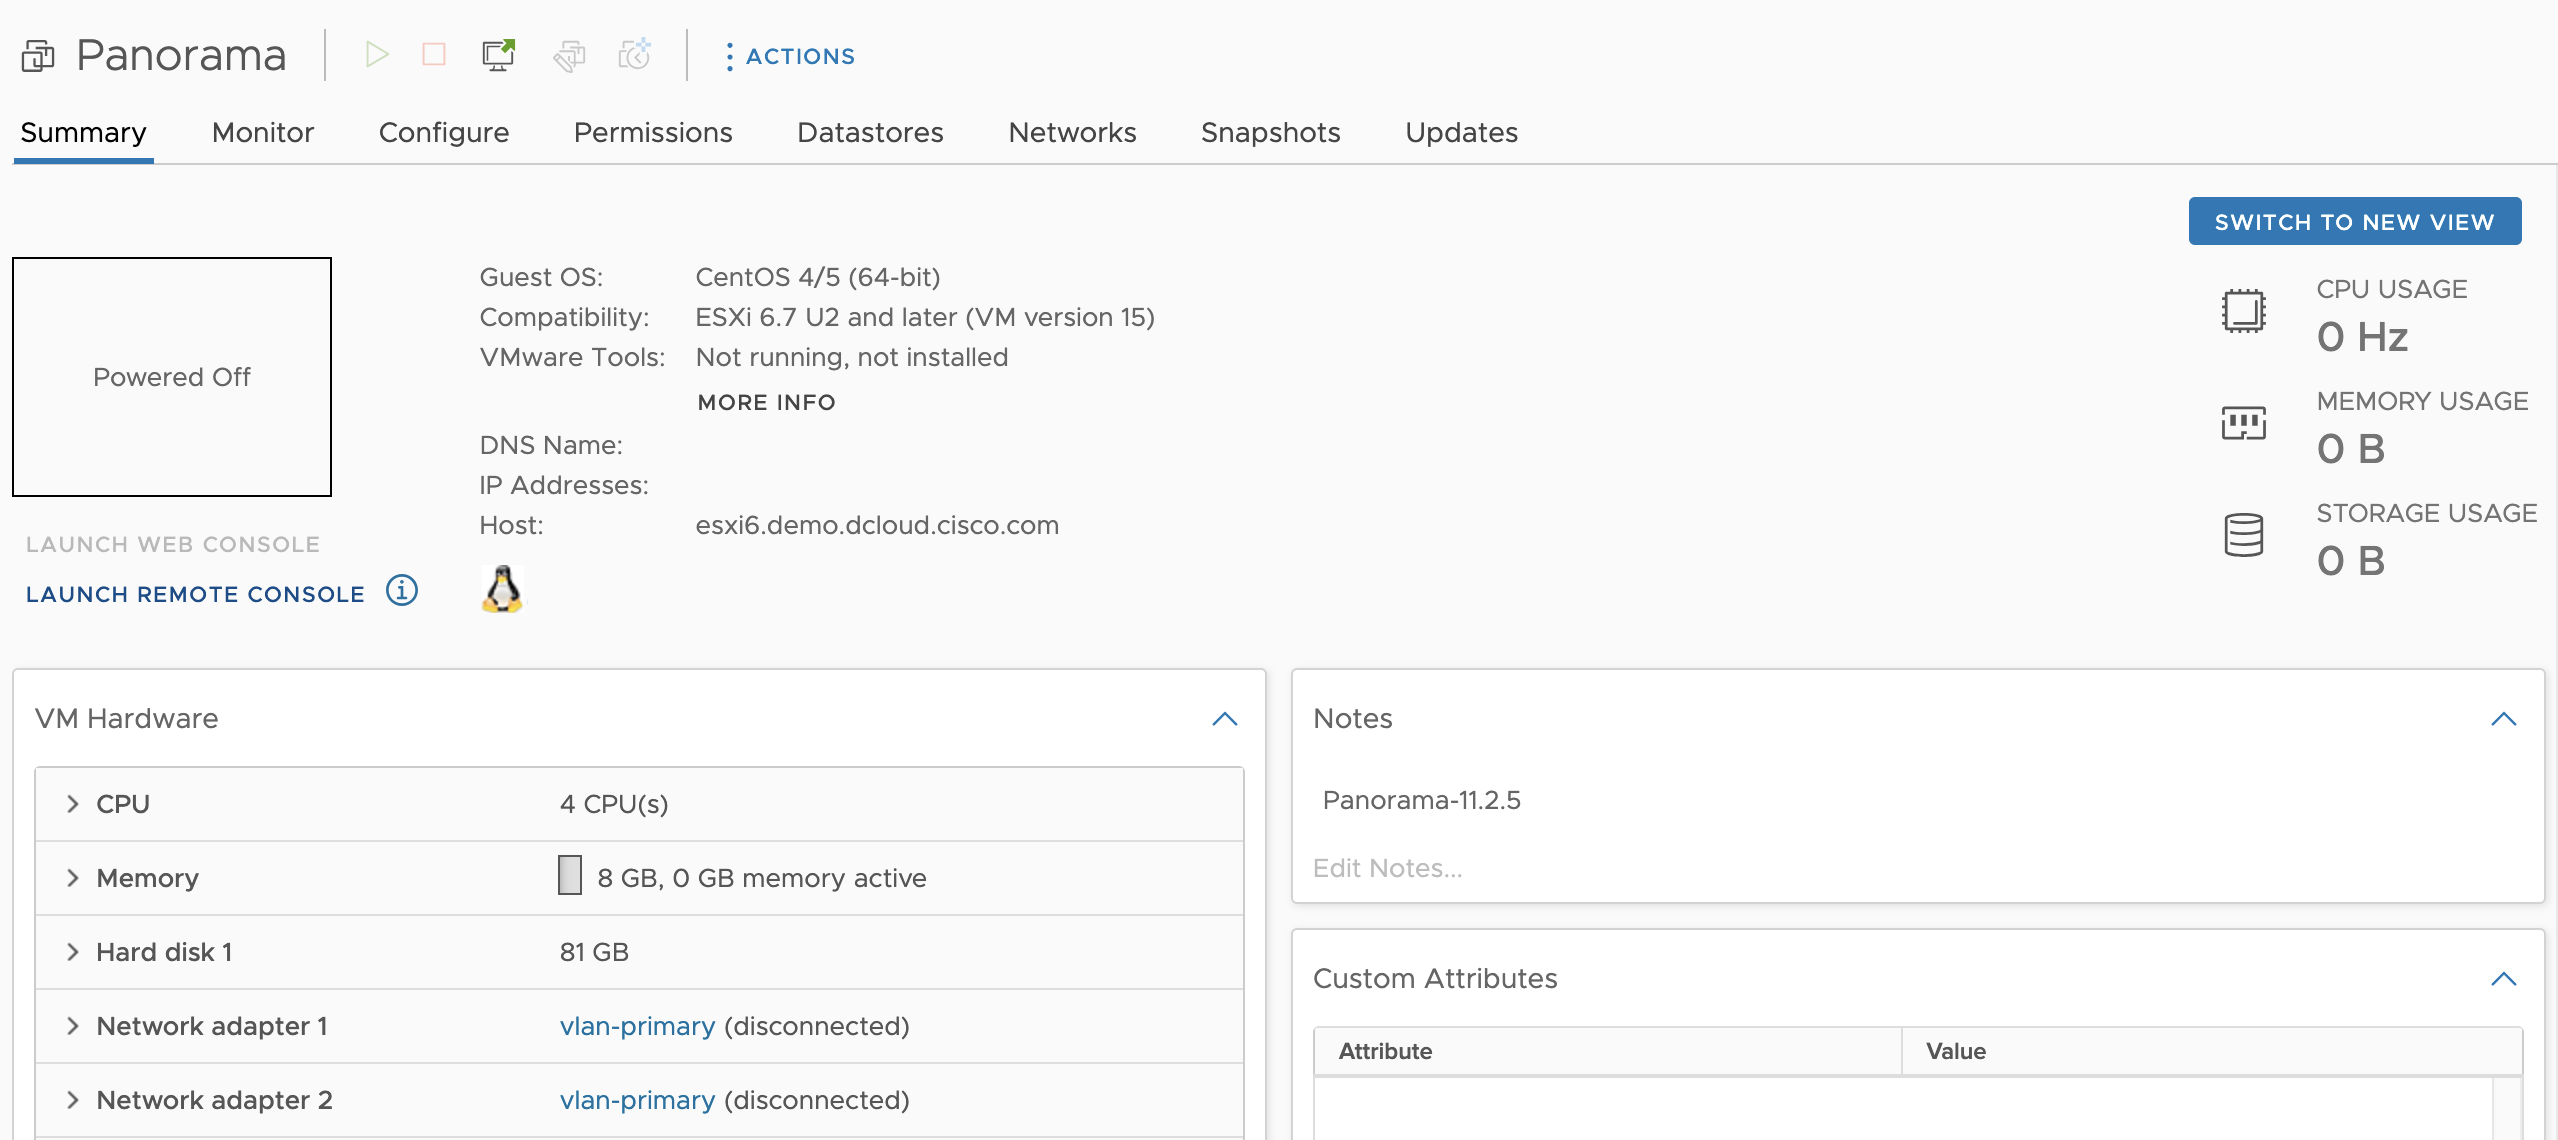2558x1140 pixels.
Task: Open the Actions menu
Action: point(790,56)
